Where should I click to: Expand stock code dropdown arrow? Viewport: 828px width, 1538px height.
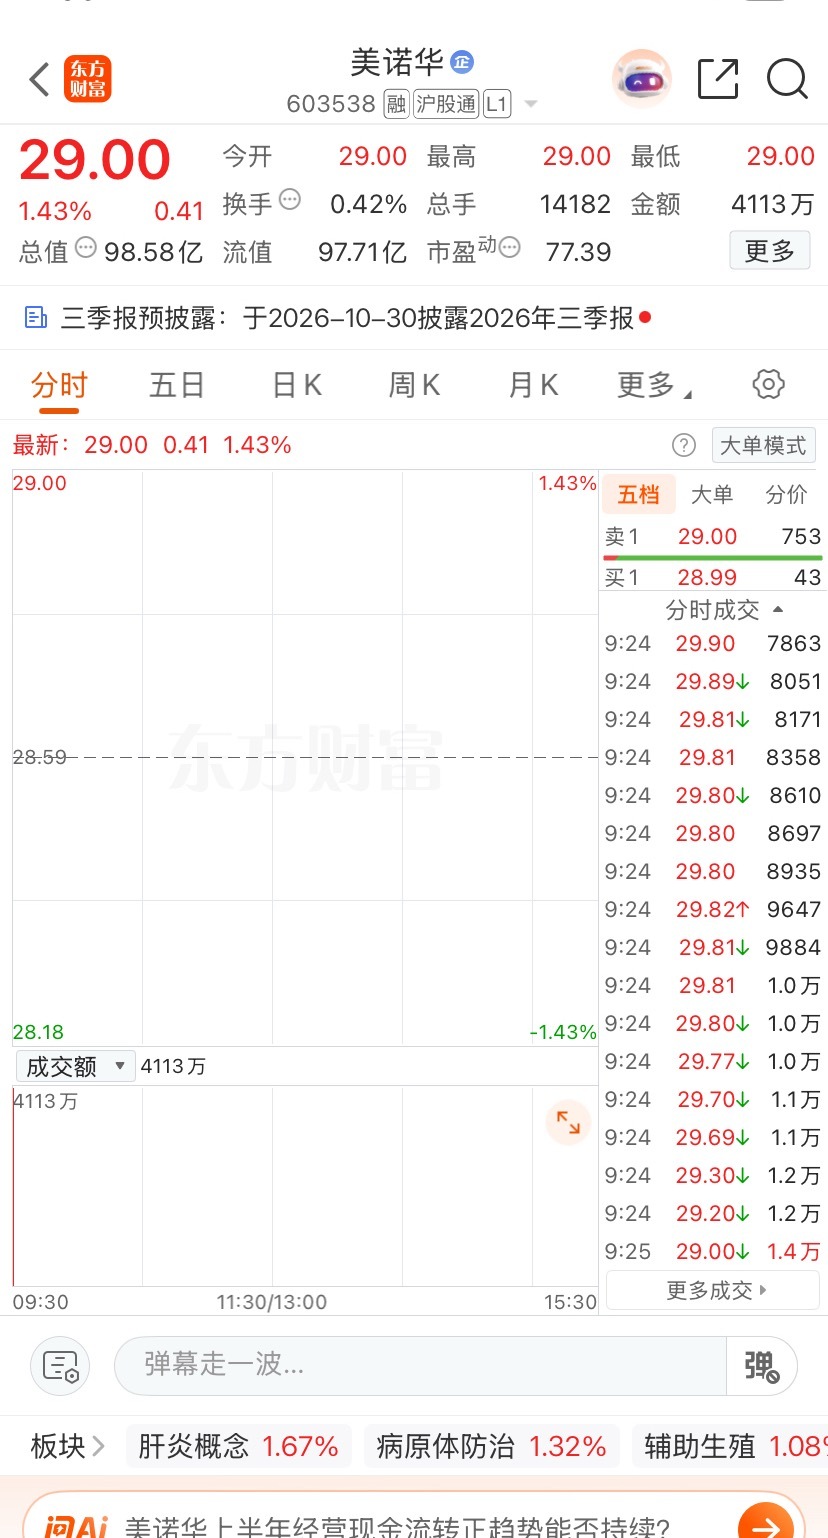point(531,105)
